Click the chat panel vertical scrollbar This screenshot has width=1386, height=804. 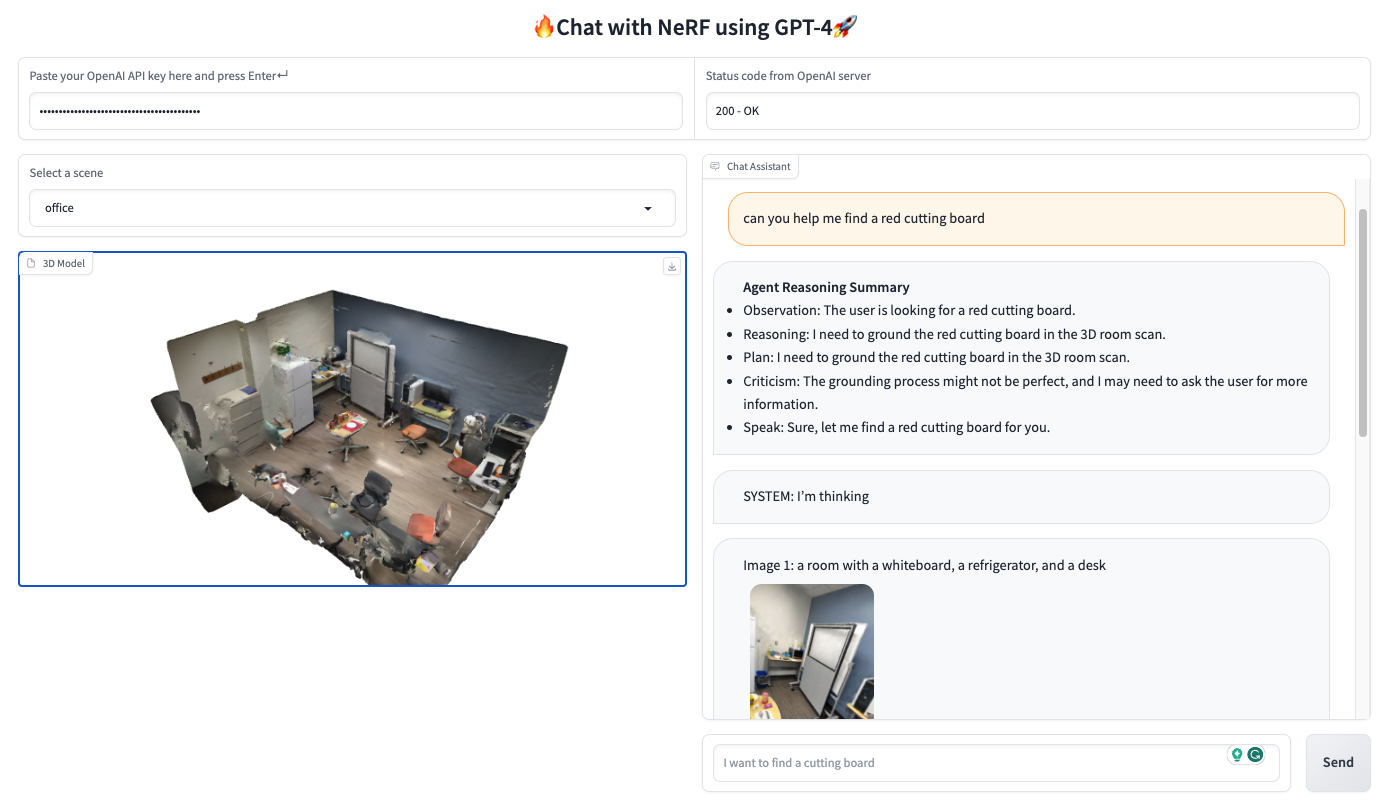1363,323
